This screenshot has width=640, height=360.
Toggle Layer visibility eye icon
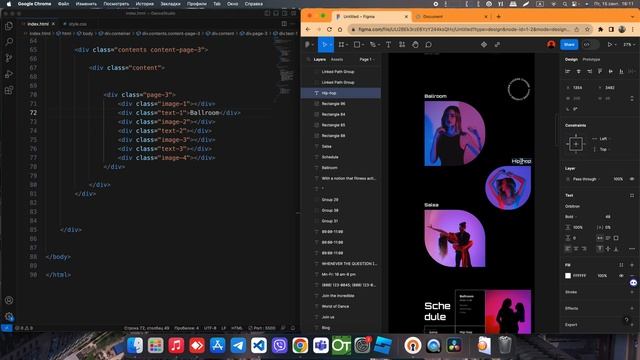tap(632, 179)
